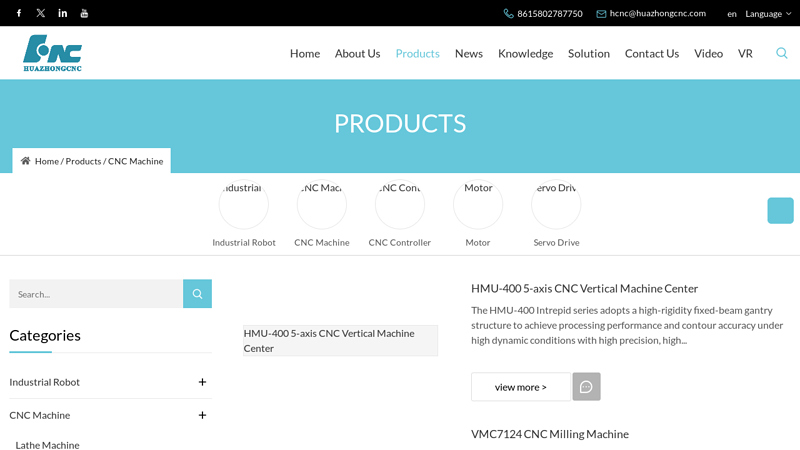Open the Lathe Machine subcategory
Image resolution: width=800 pixels, height=450 pixels.
click(x=47, y=445)
